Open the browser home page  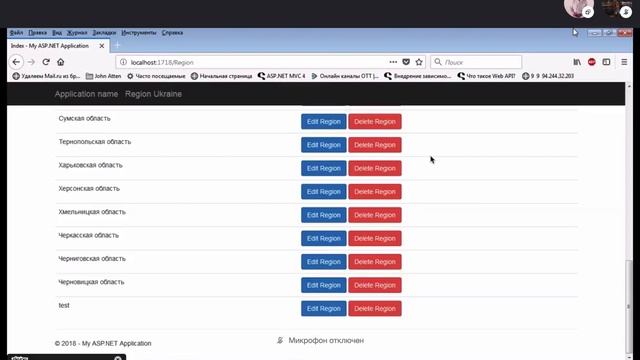[x=60, y=62]
